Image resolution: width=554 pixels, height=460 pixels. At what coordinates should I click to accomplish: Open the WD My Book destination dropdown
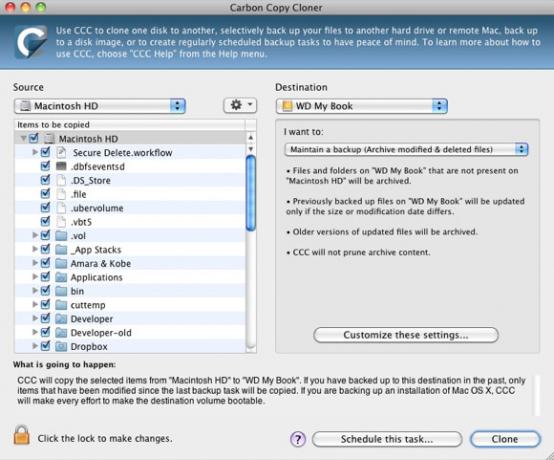[x=361, y=106]
